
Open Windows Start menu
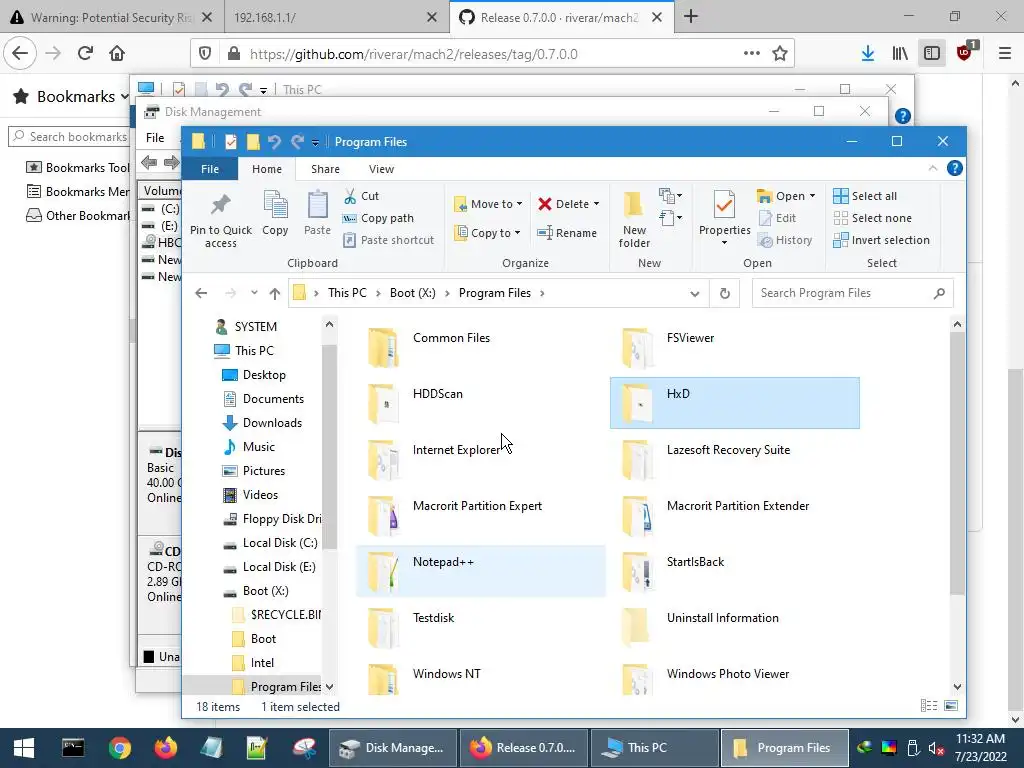click(x=24, y=748)
